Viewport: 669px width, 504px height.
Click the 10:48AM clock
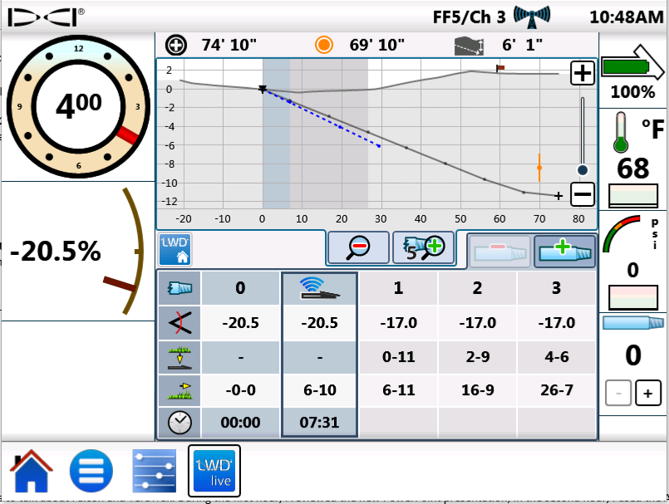(x=626, y=17)
